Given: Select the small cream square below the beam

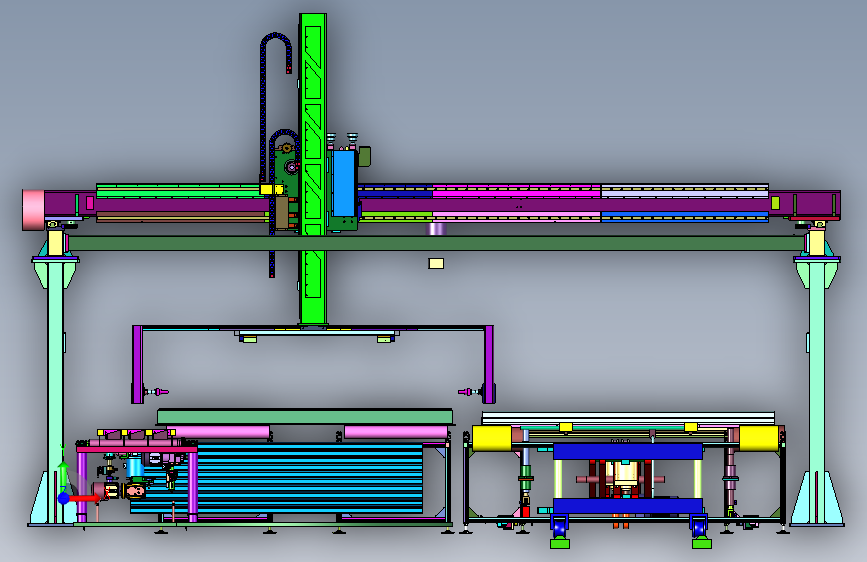Looking at the screenshot, I should click(x=436, y=263).
